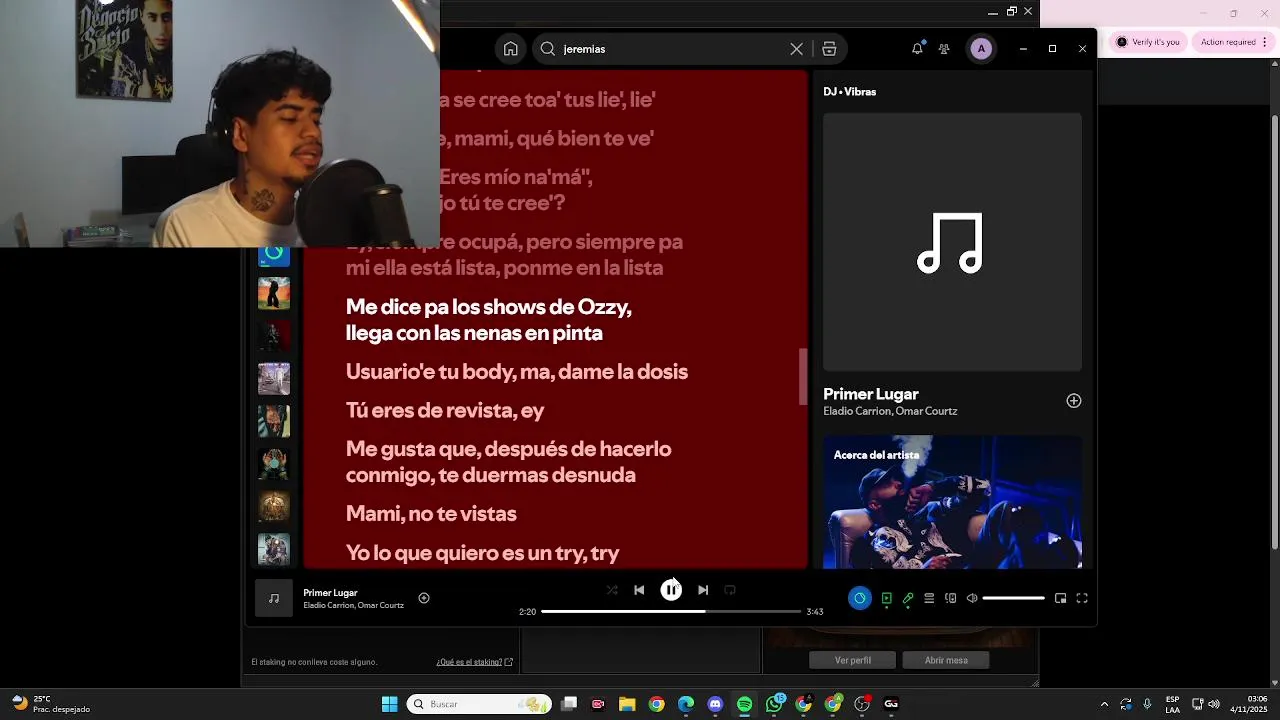The image size is (1280, 720).
Task: Go to Spotify Home
Action: click(x=510, y=49)
